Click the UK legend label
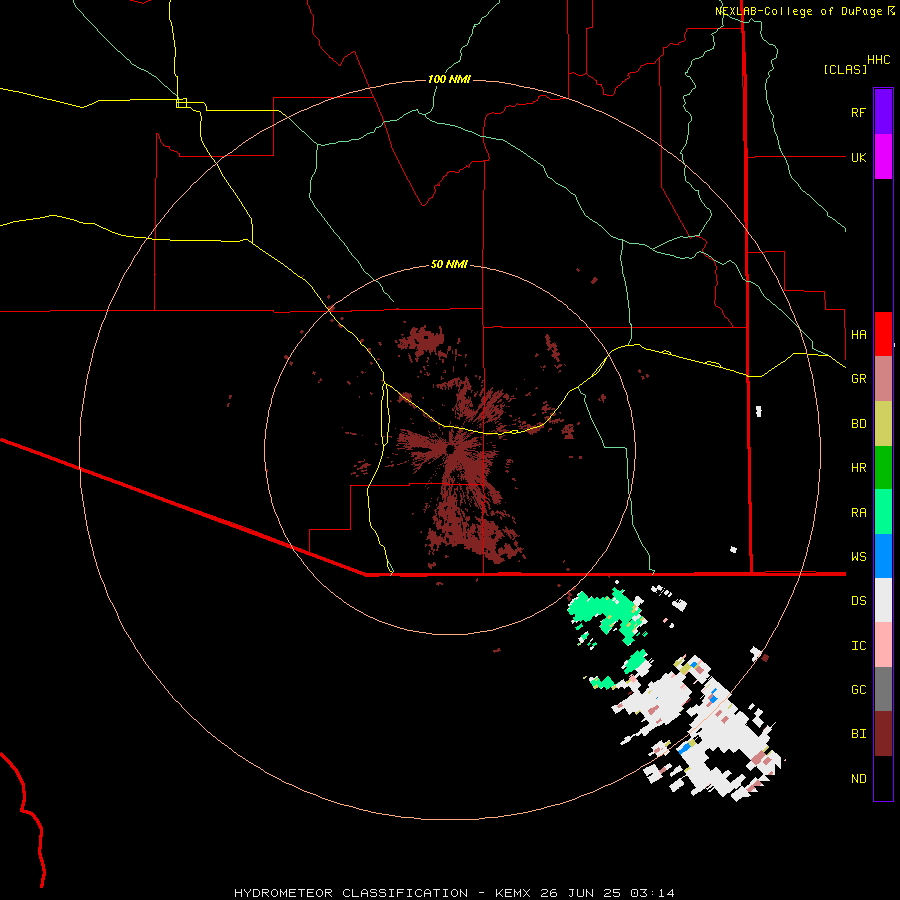900x900 pixels. tap(858, 157)
